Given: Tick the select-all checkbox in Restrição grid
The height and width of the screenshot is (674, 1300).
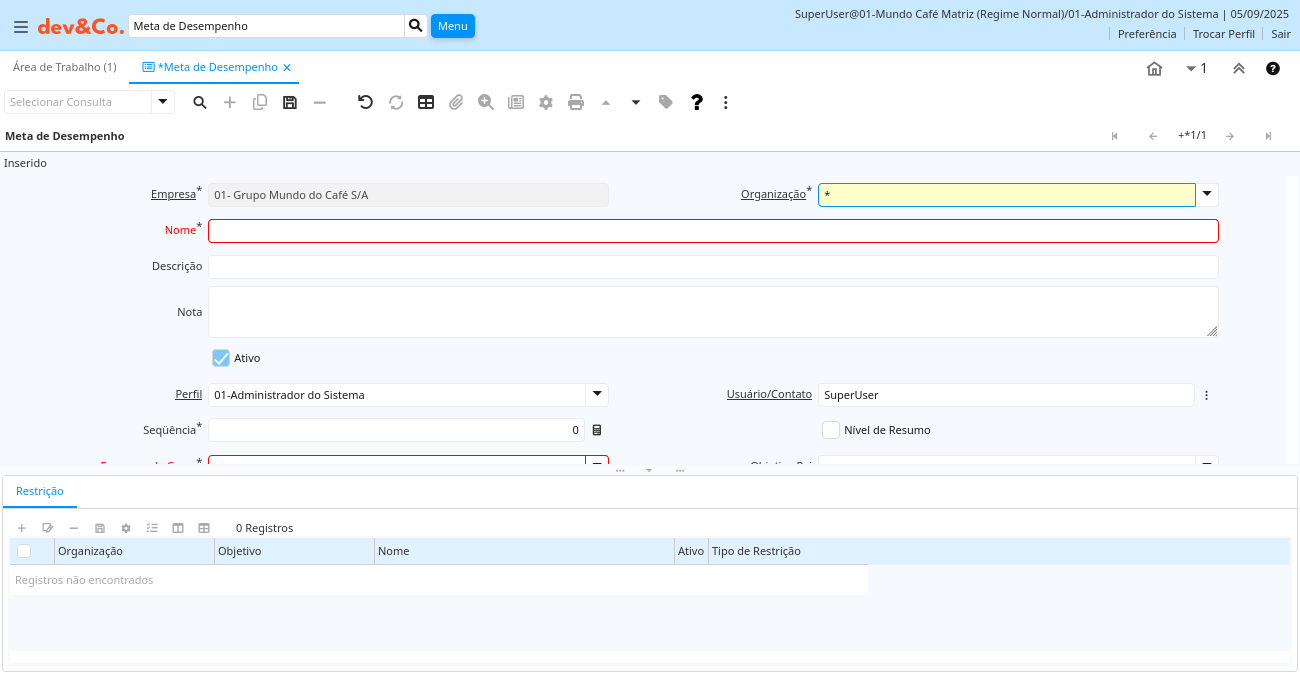Looking at the screenshot, I should 24,551.
